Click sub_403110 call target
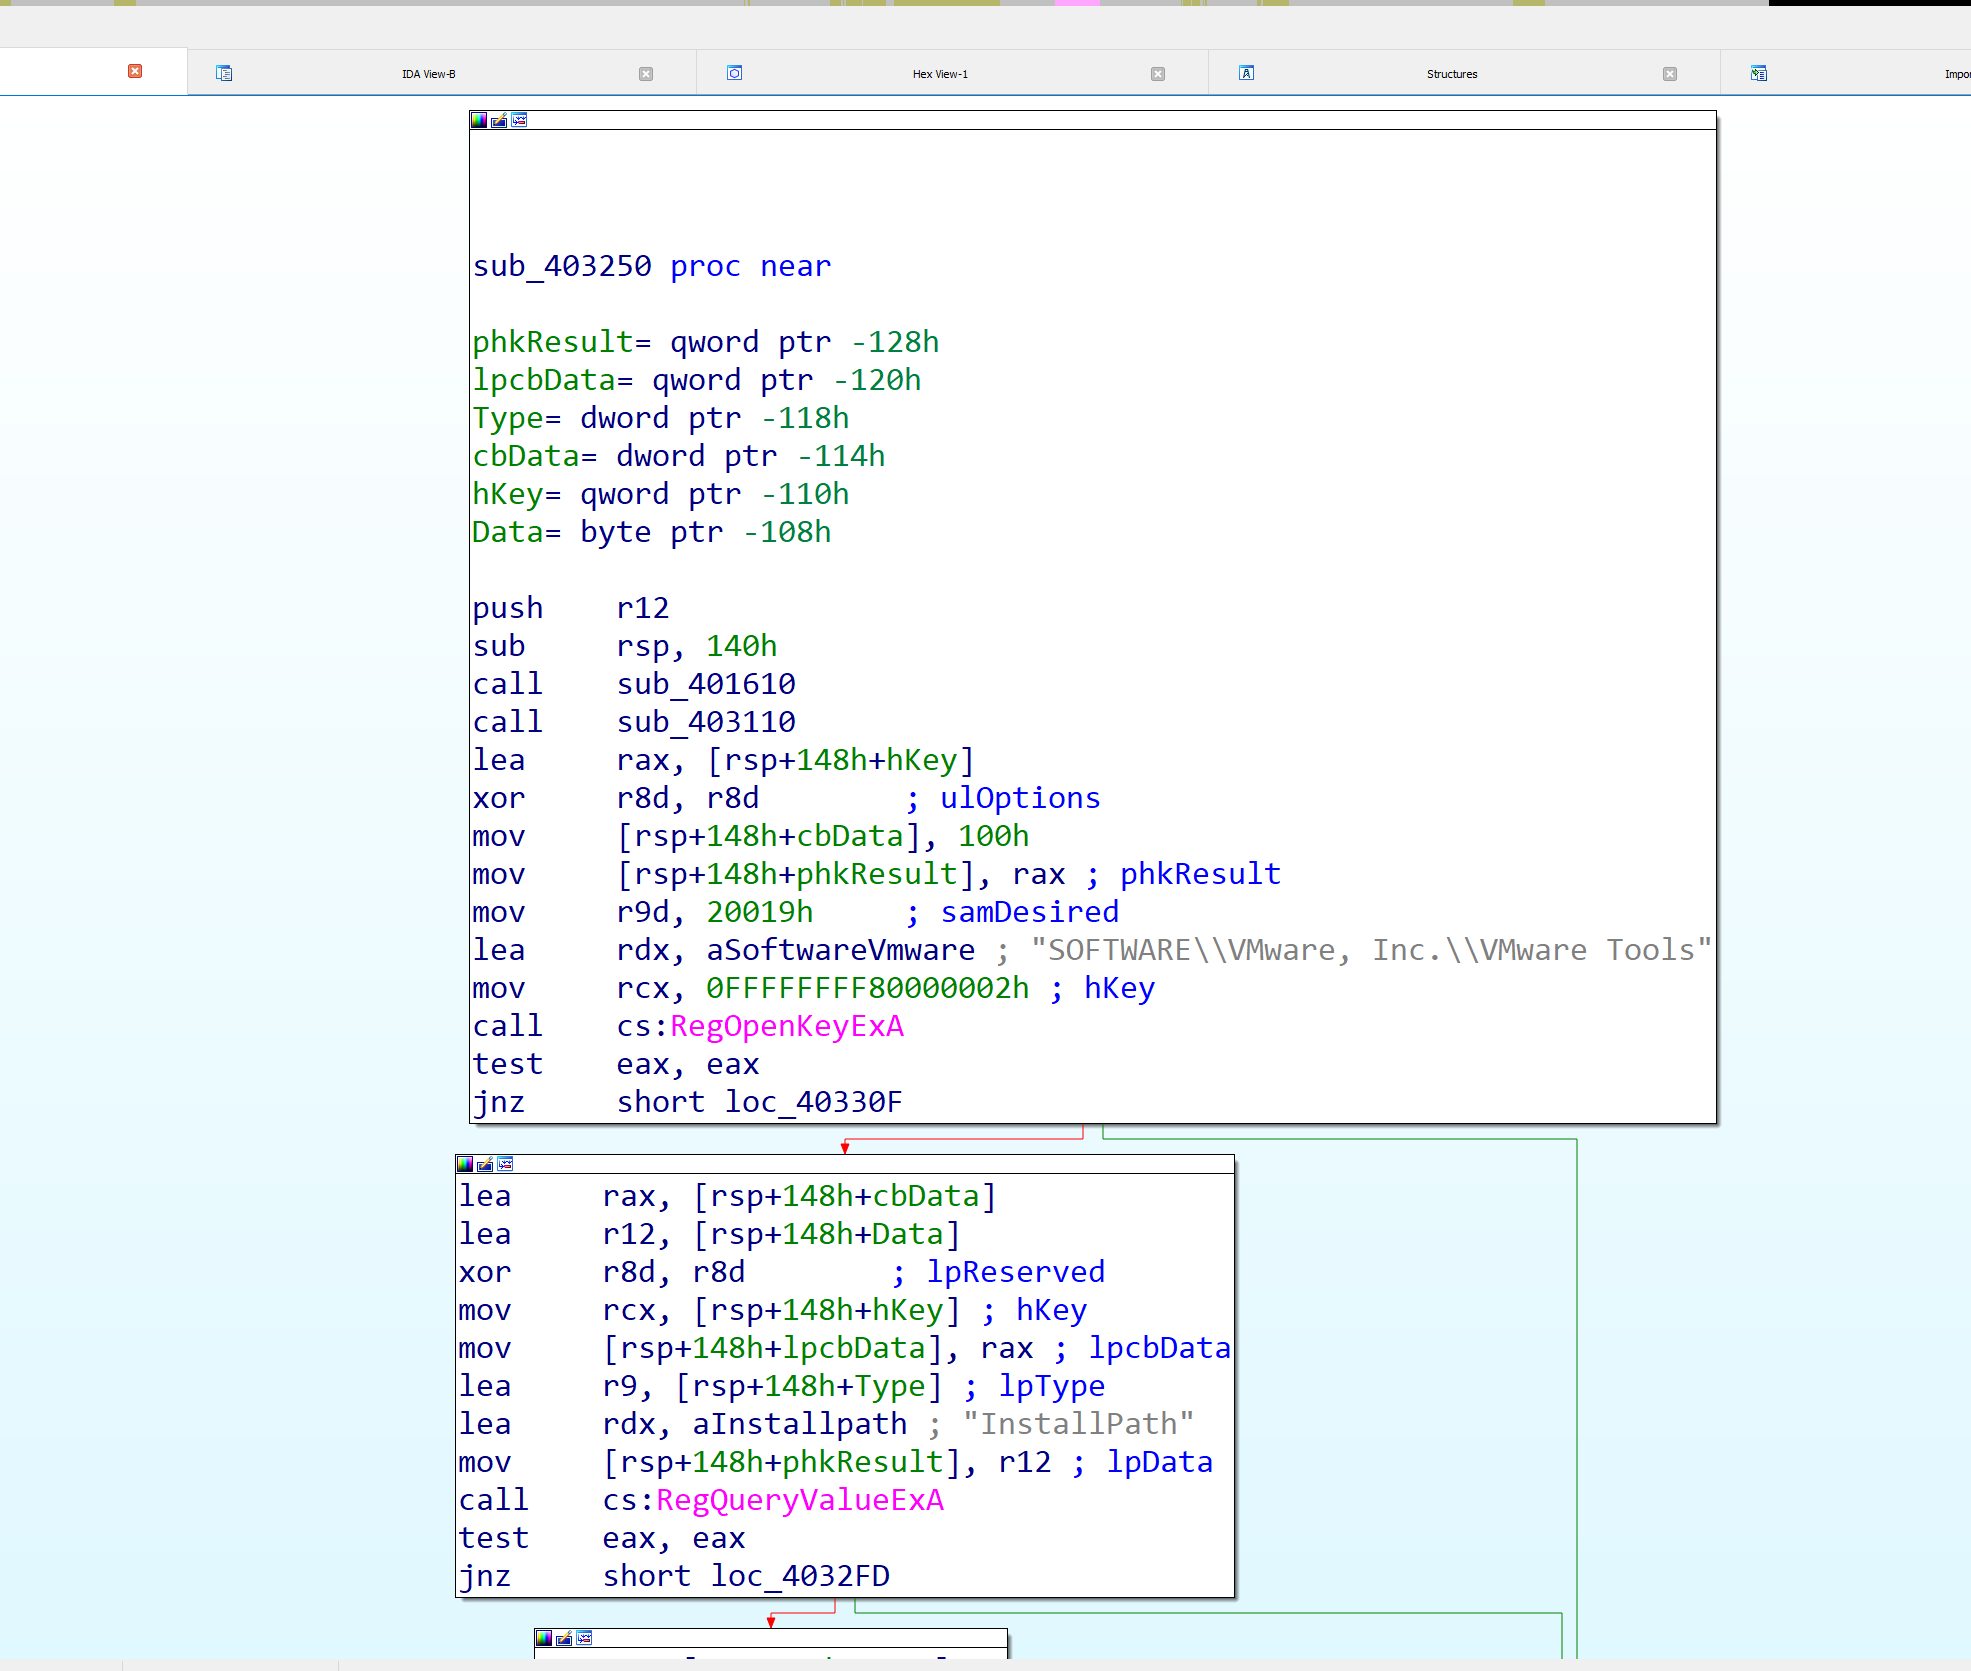The height and width of the screenshot is (1671, 1971). click(706, 722)
